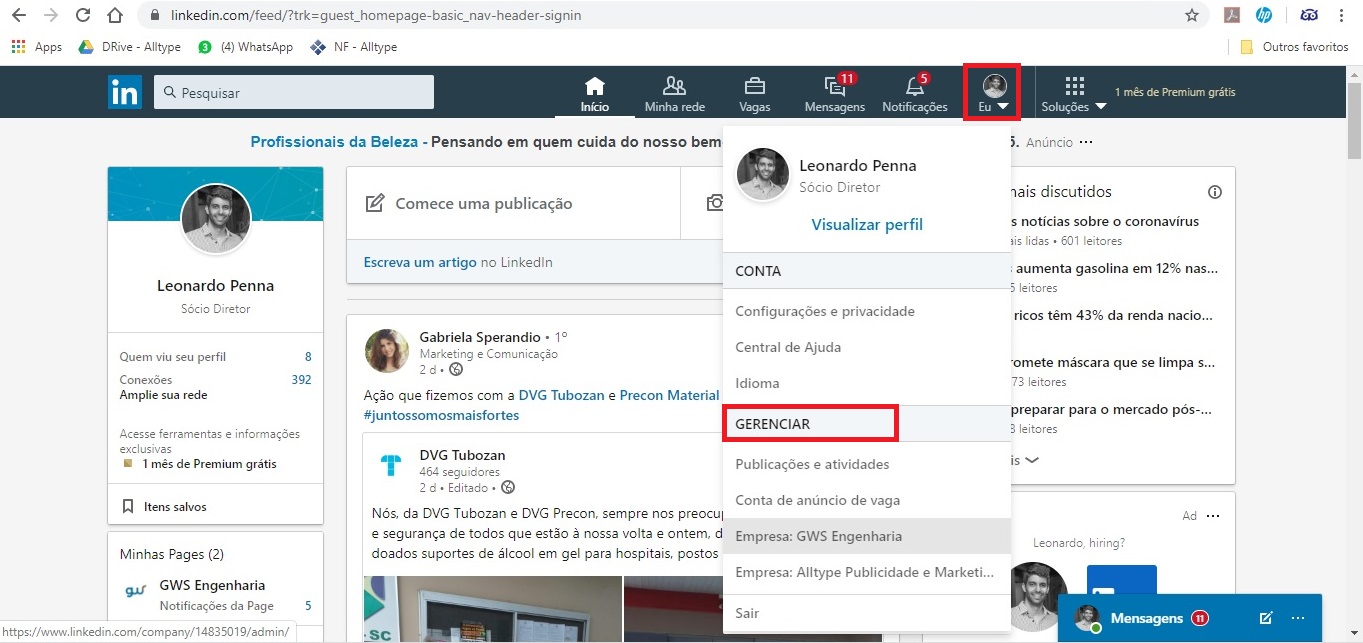Click the PDF extension icon
Screen dimensions: 1363x643
click(x=1233, y=15)
